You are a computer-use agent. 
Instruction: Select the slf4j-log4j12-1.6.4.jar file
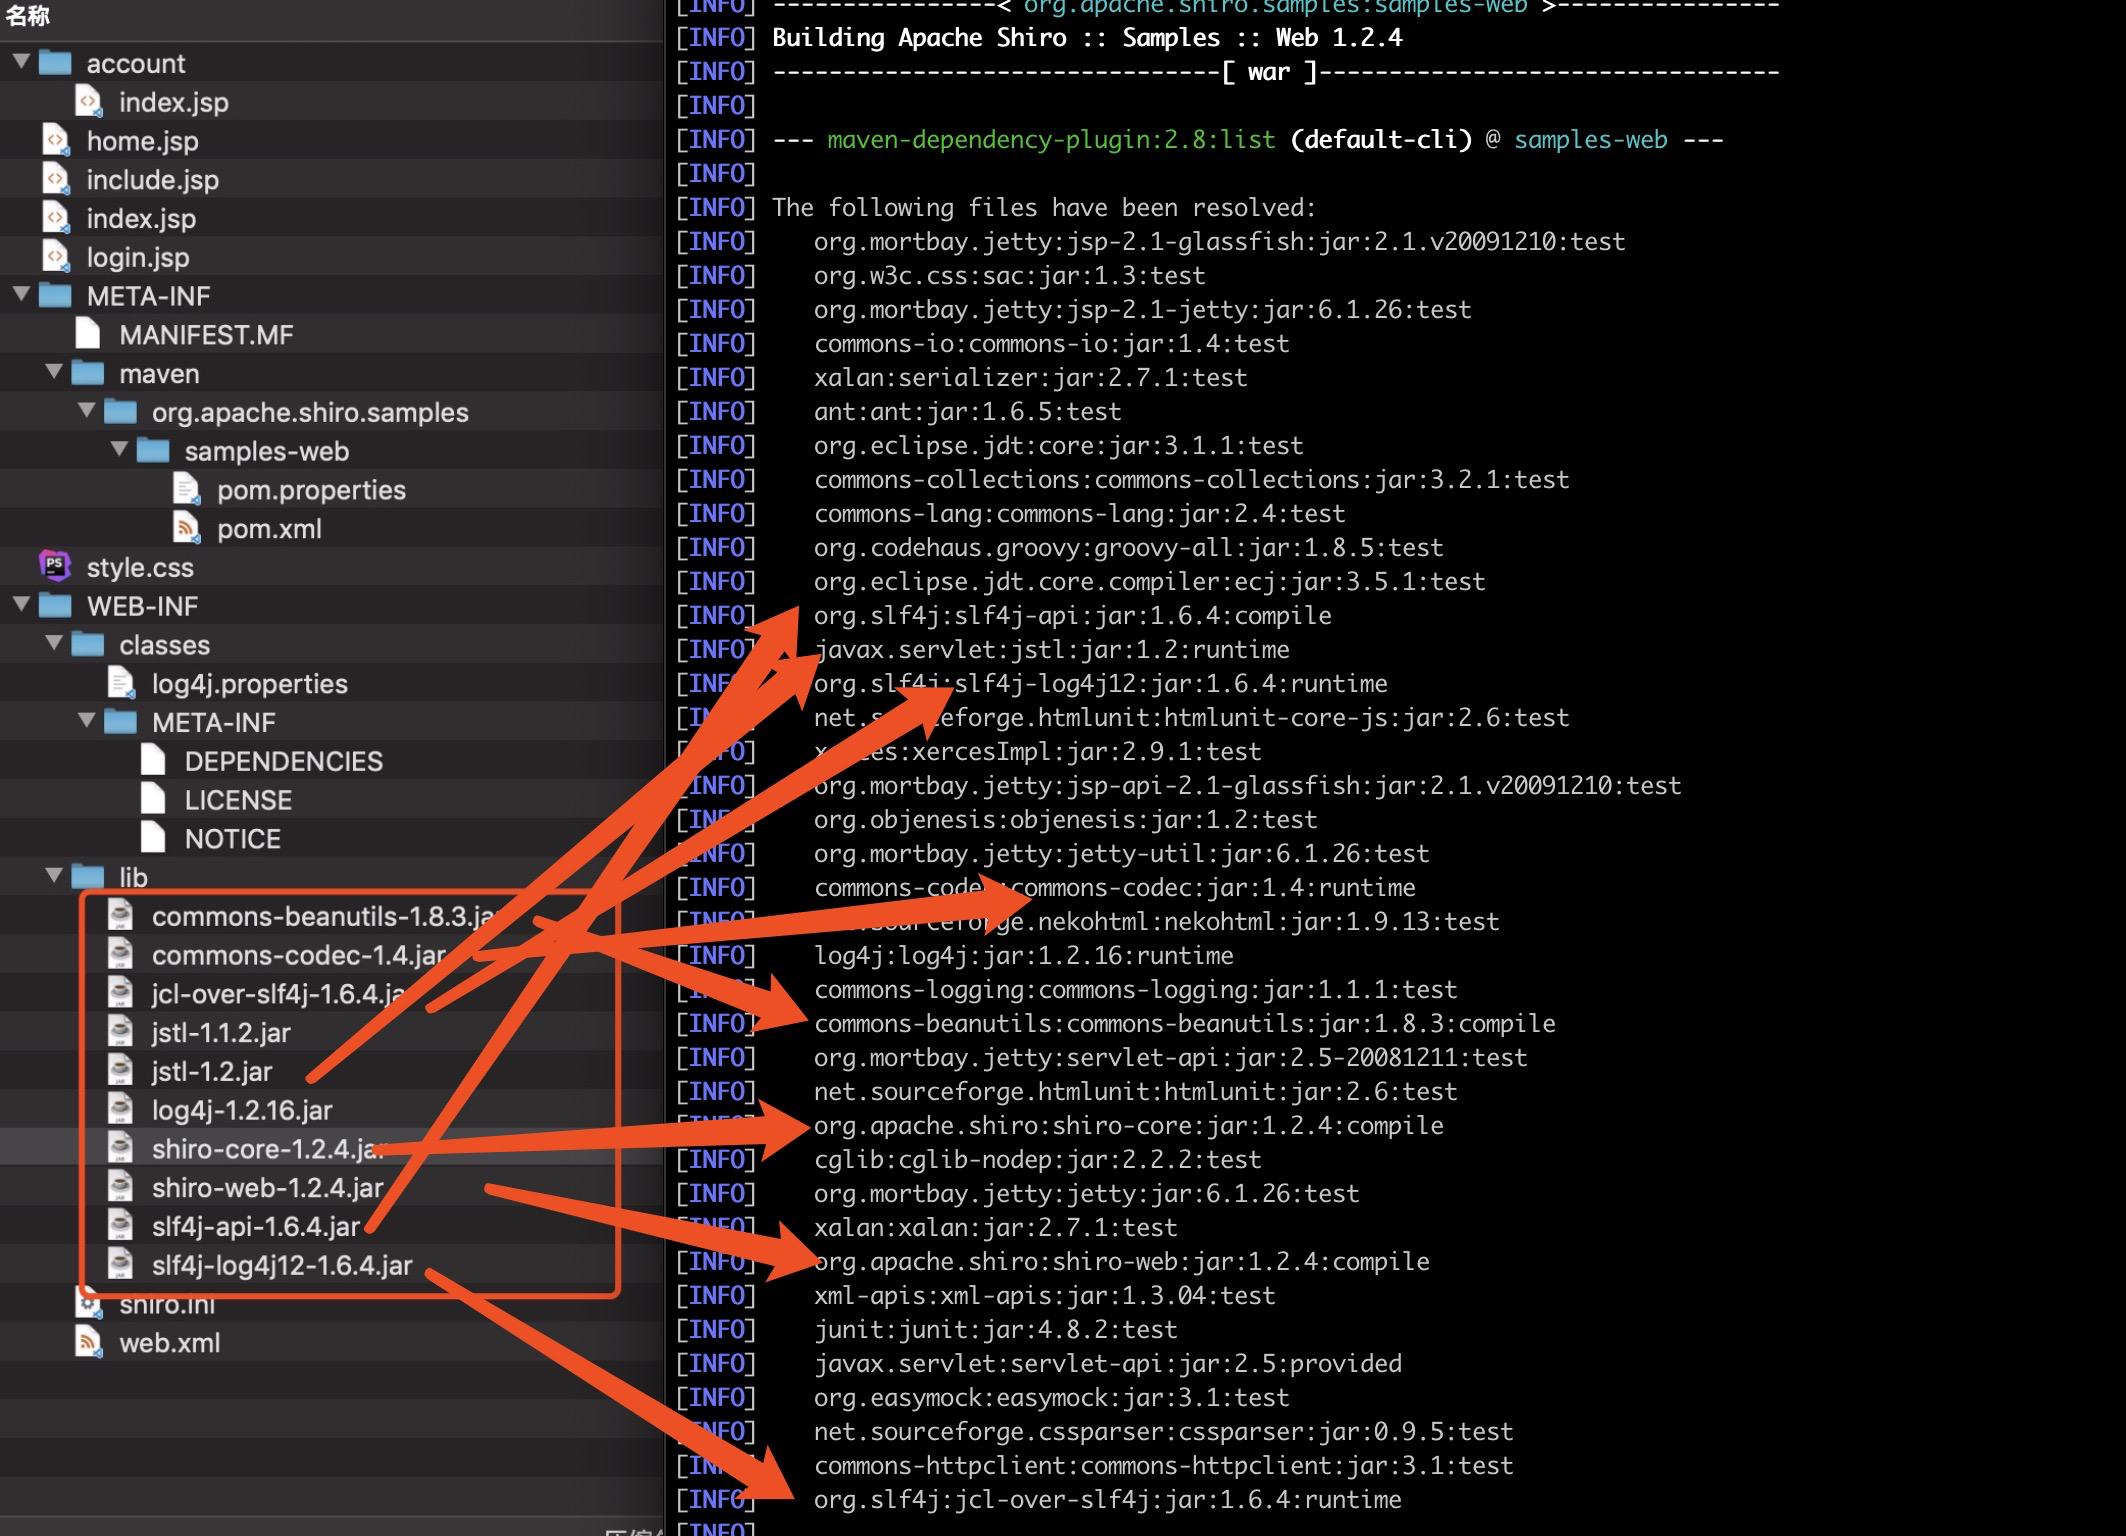coord(332,1265)
